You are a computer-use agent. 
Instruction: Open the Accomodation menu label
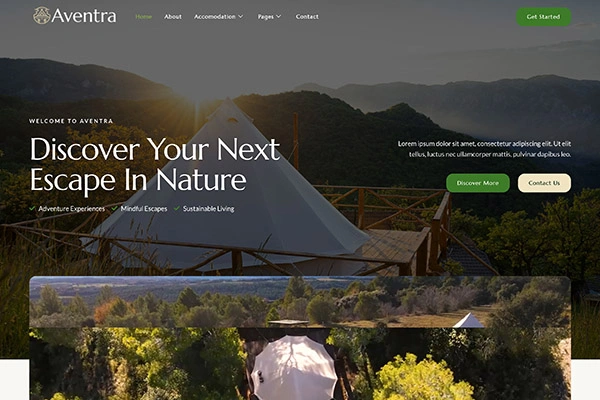(215, 16)
